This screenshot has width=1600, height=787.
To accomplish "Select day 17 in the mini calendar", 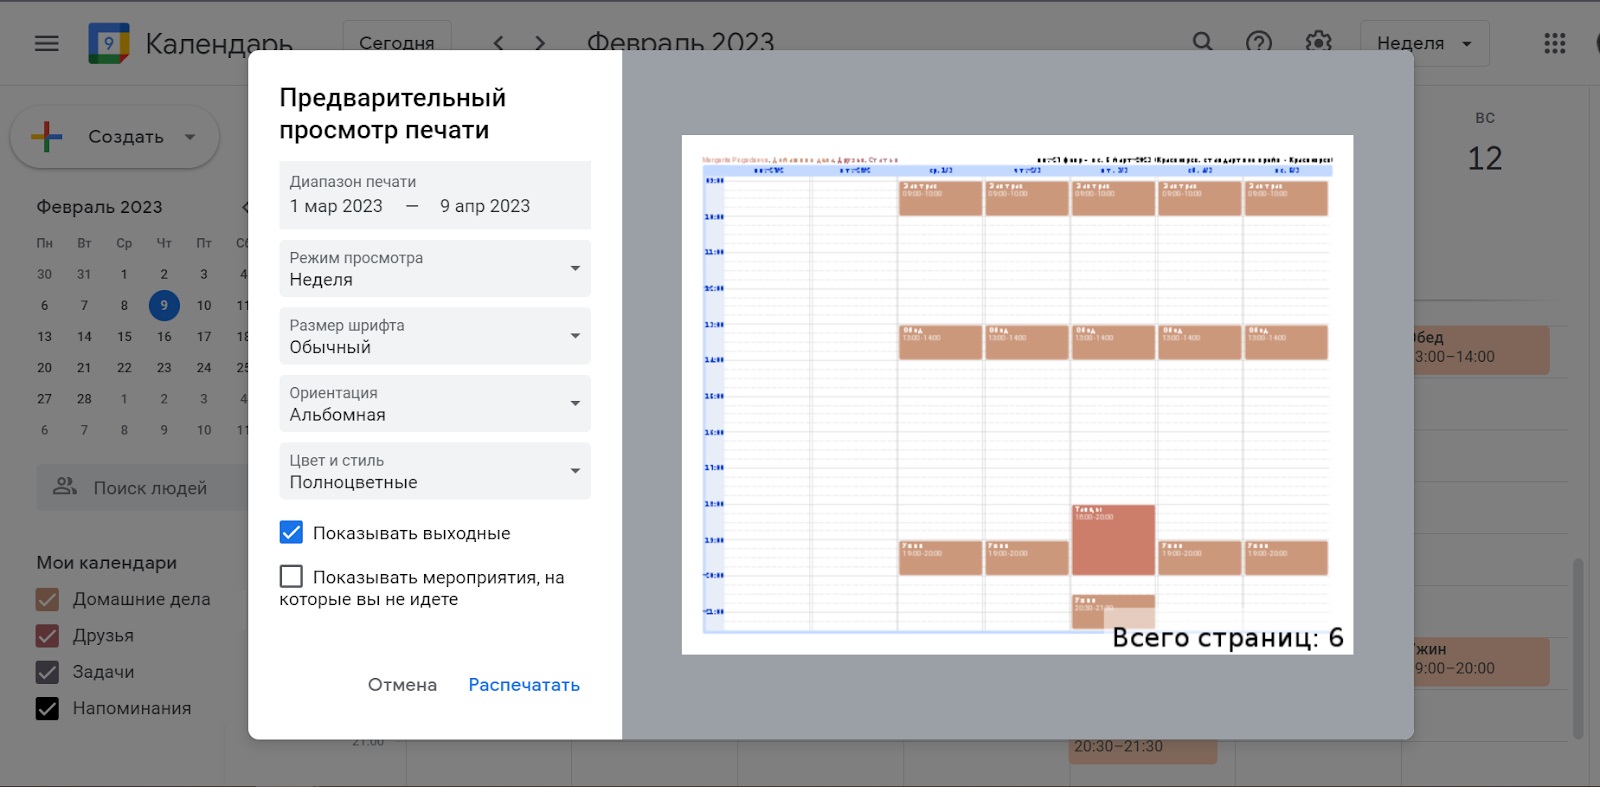I will [x=204, y=337].
